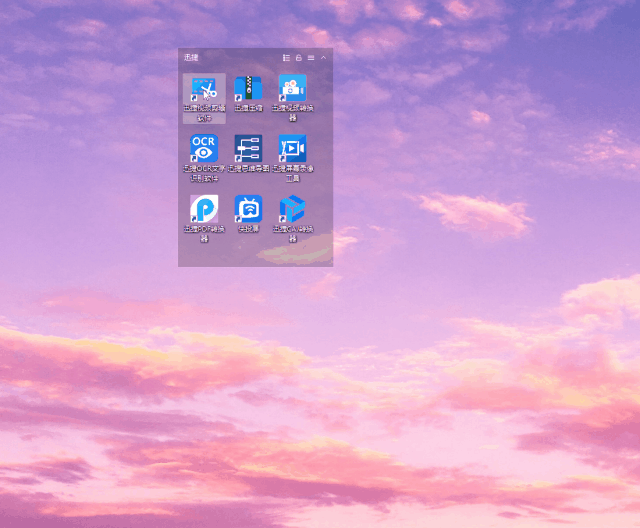Click the 迅捷PDF转换器 text label
This screenshot has height=528, width=640.
pyautogui.click(x=204, y=233)
